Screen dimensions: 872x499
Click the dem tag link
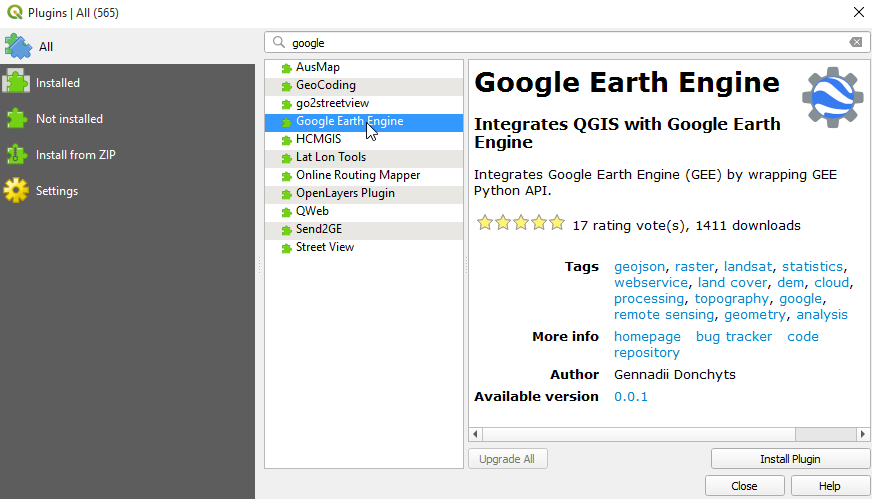click(x=790, y=283)
